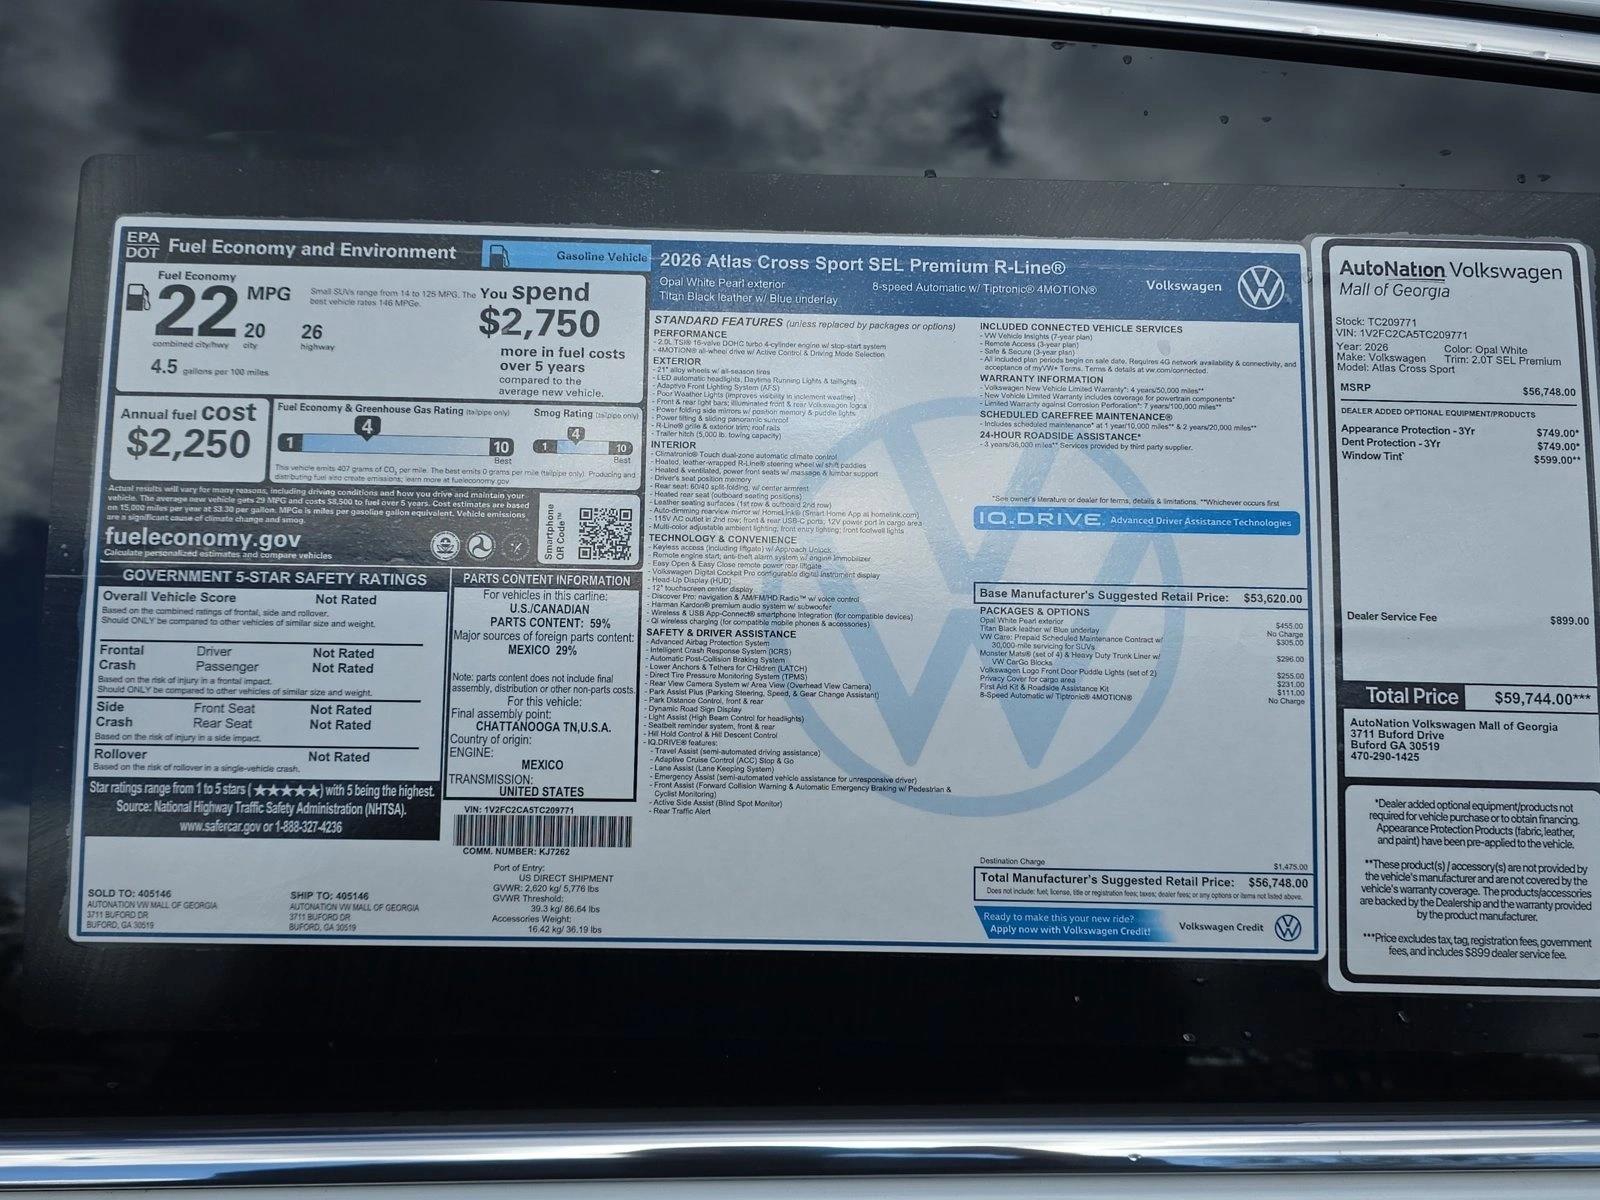
Task: Click the VIN barcode
Action: coord(543,831)
